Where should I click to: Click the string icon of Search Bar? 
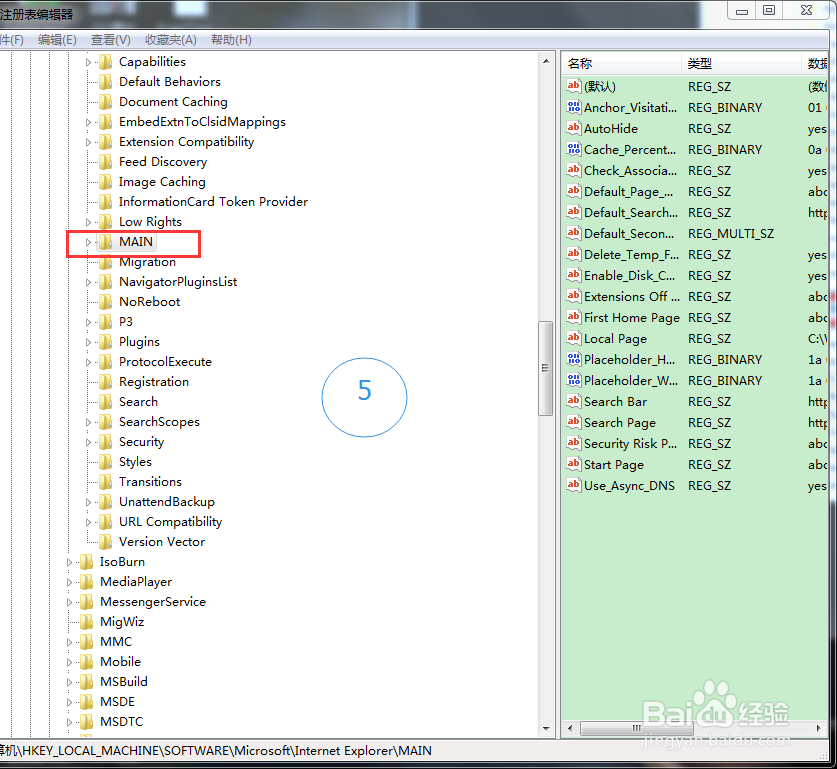pos(574,401)
